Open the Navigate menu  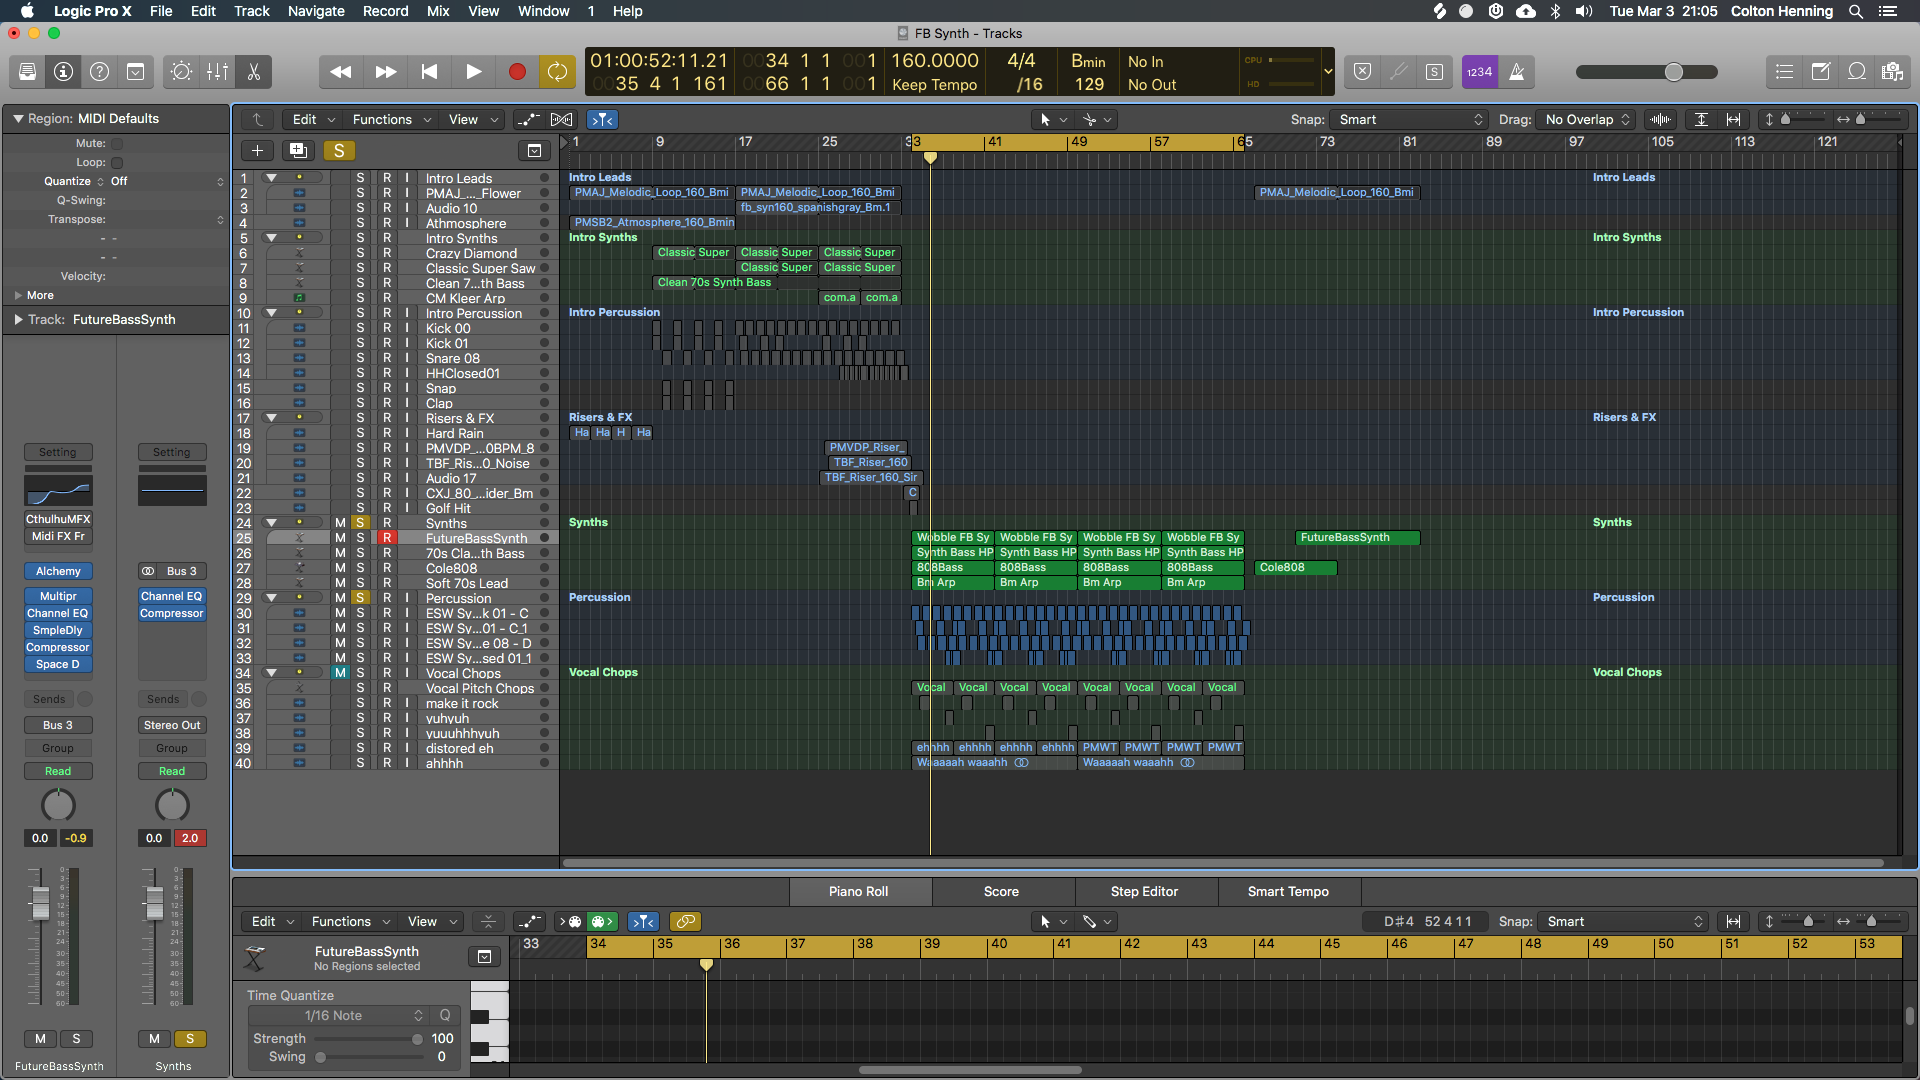click(x=316, y=11)
